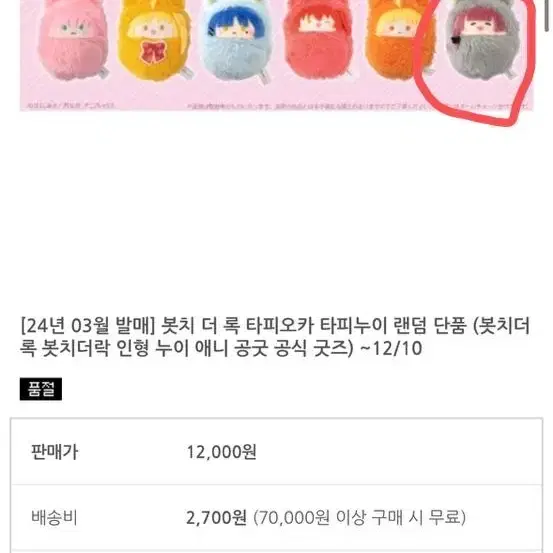Click the 품절 sold-out badge
This screenshot has height=553, width=553.
tap(41, 389)
